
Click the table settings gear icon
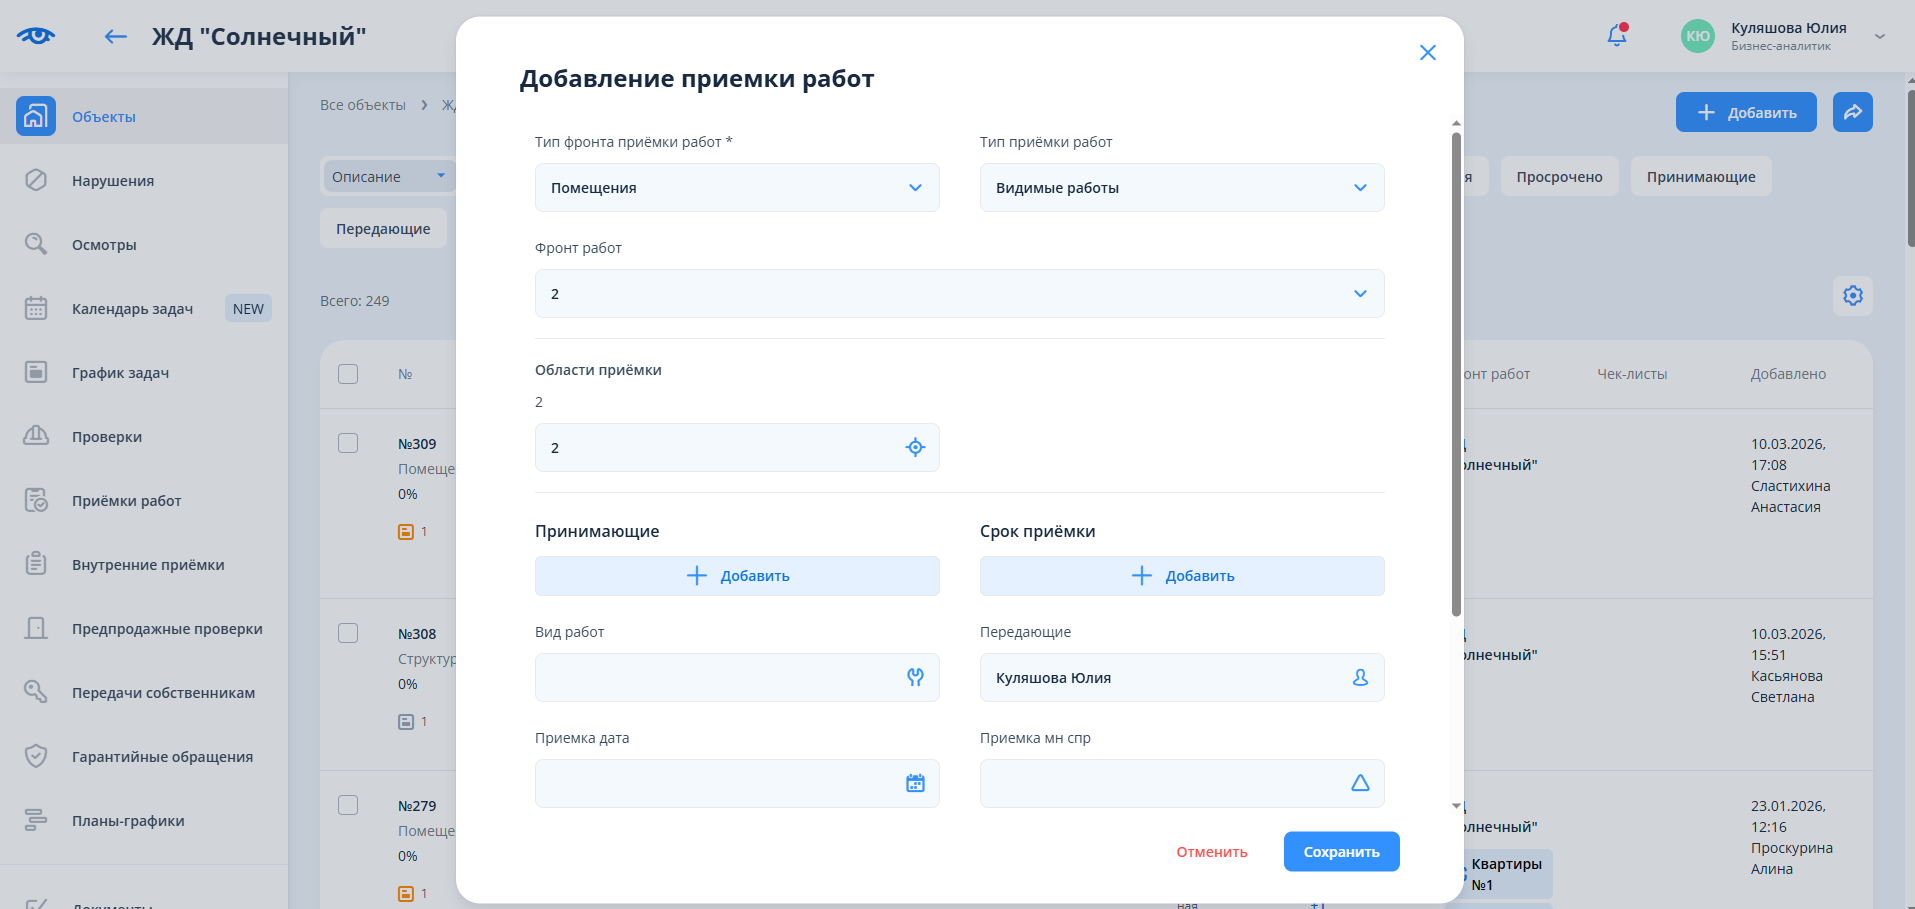(x=1852, y=296)
